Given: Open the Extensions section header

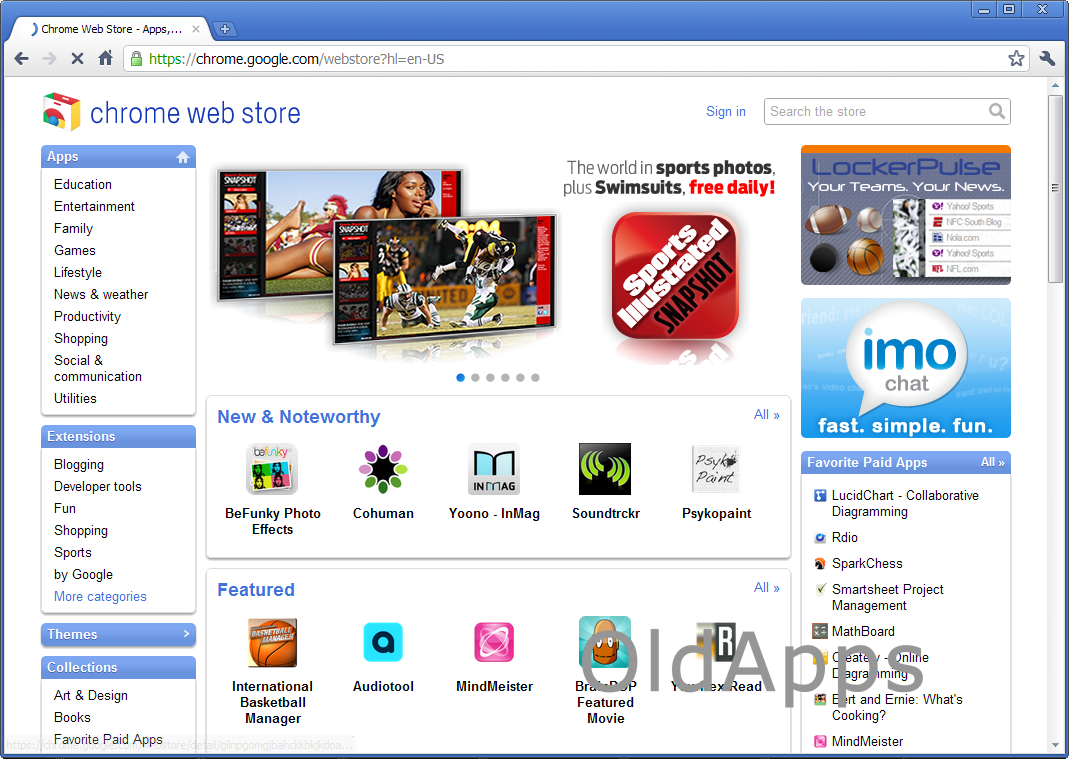Looking at the screenshot, I should pyautogui.click(x=118, y=436).
